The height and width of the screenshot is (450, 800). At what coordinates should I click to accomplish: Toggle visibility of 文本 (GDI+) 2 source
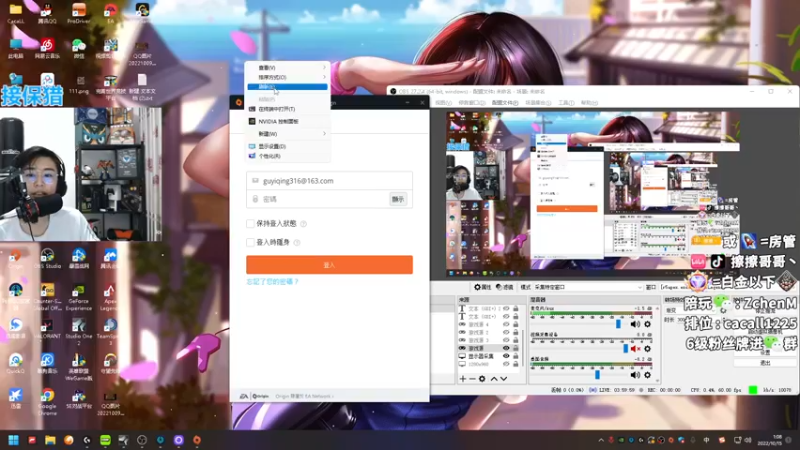(506, 309)
